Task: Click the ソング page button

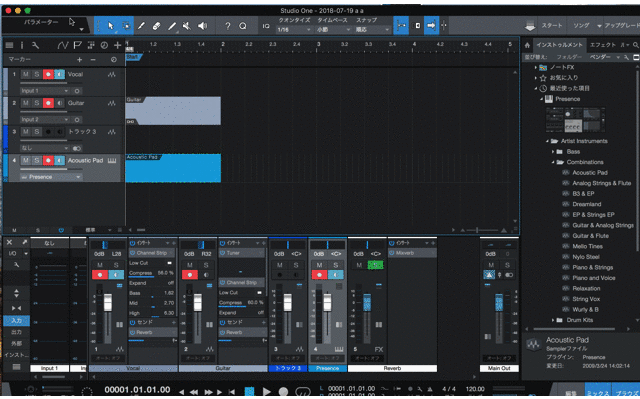Action: tap(581, 26)
